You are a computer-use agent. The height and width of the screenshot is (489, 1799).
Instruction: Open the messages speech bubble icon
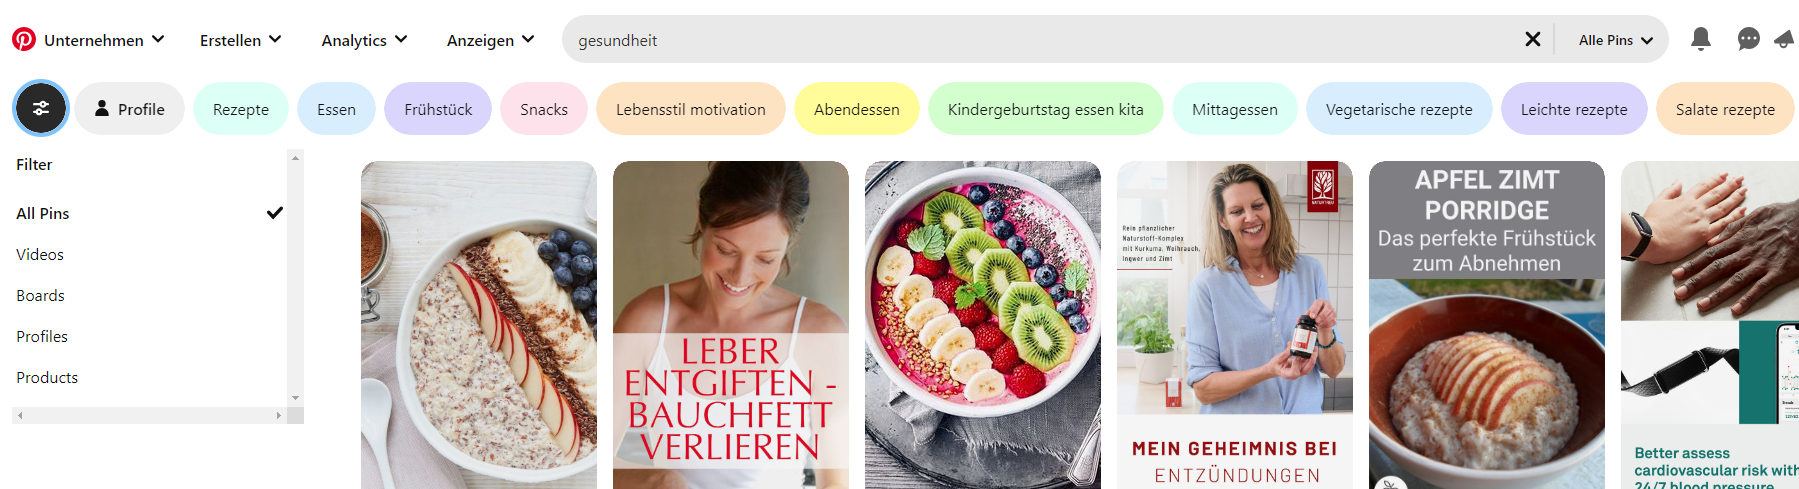pos(1748,39)
